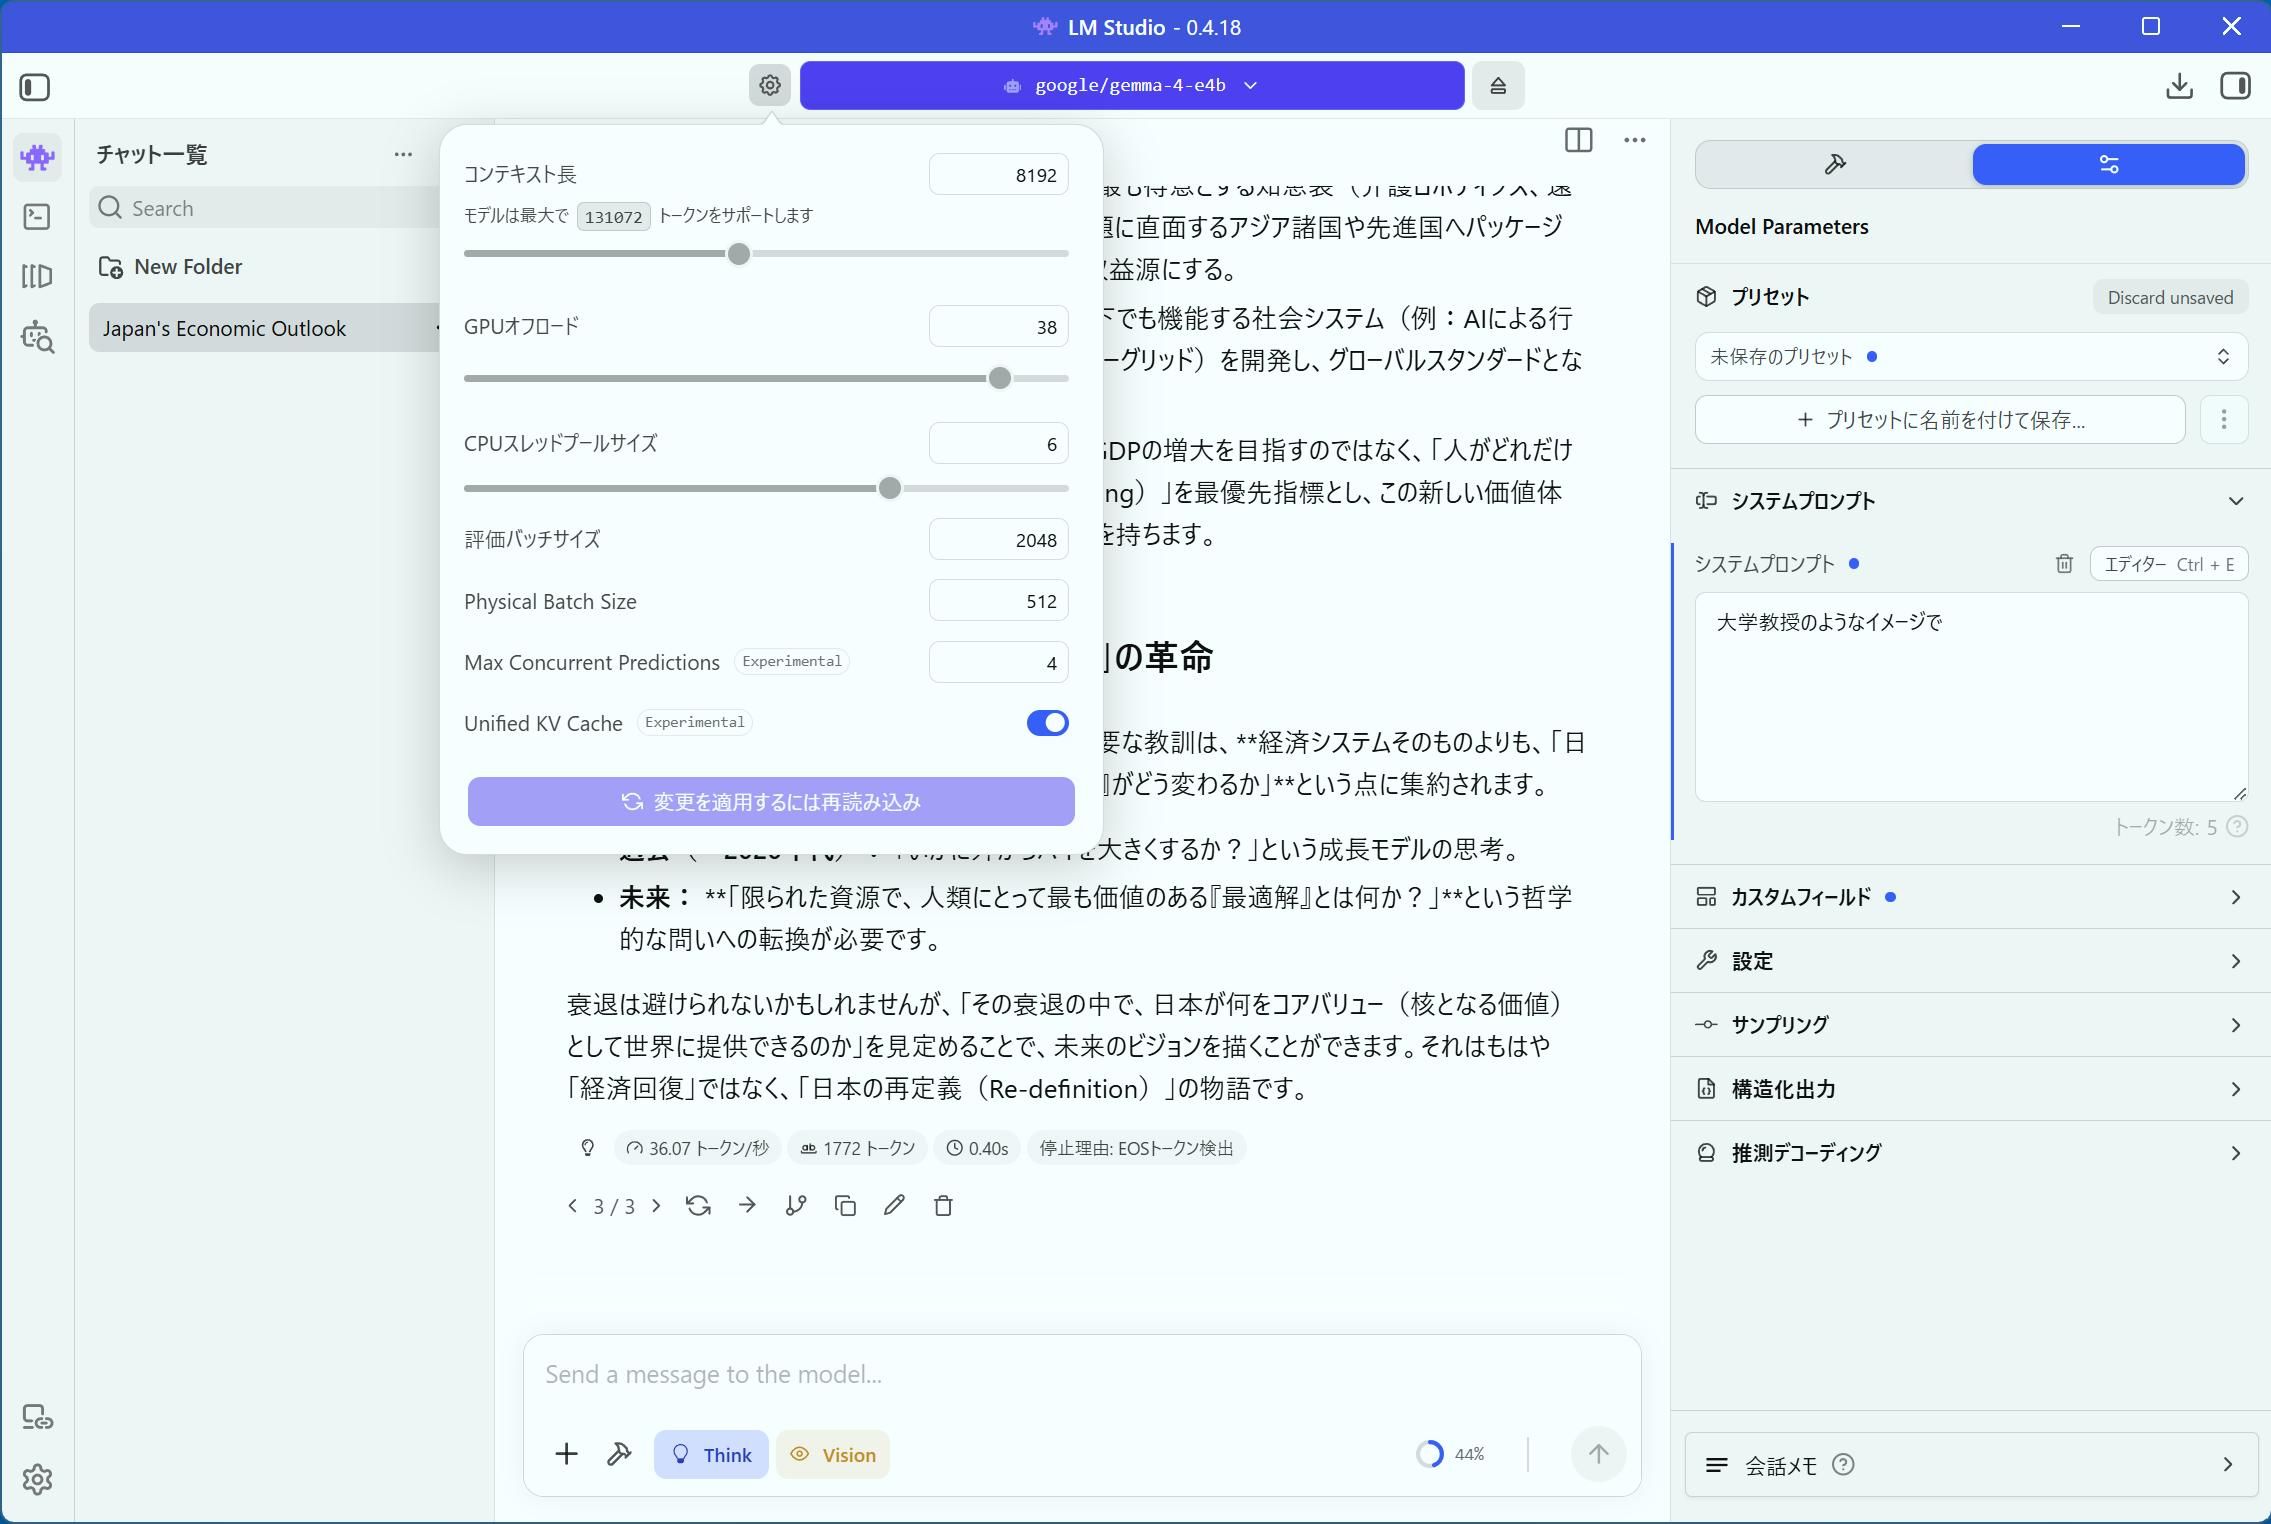Expand the サンプリング section
Screen dimensions: 2271x1524
1970,1025
